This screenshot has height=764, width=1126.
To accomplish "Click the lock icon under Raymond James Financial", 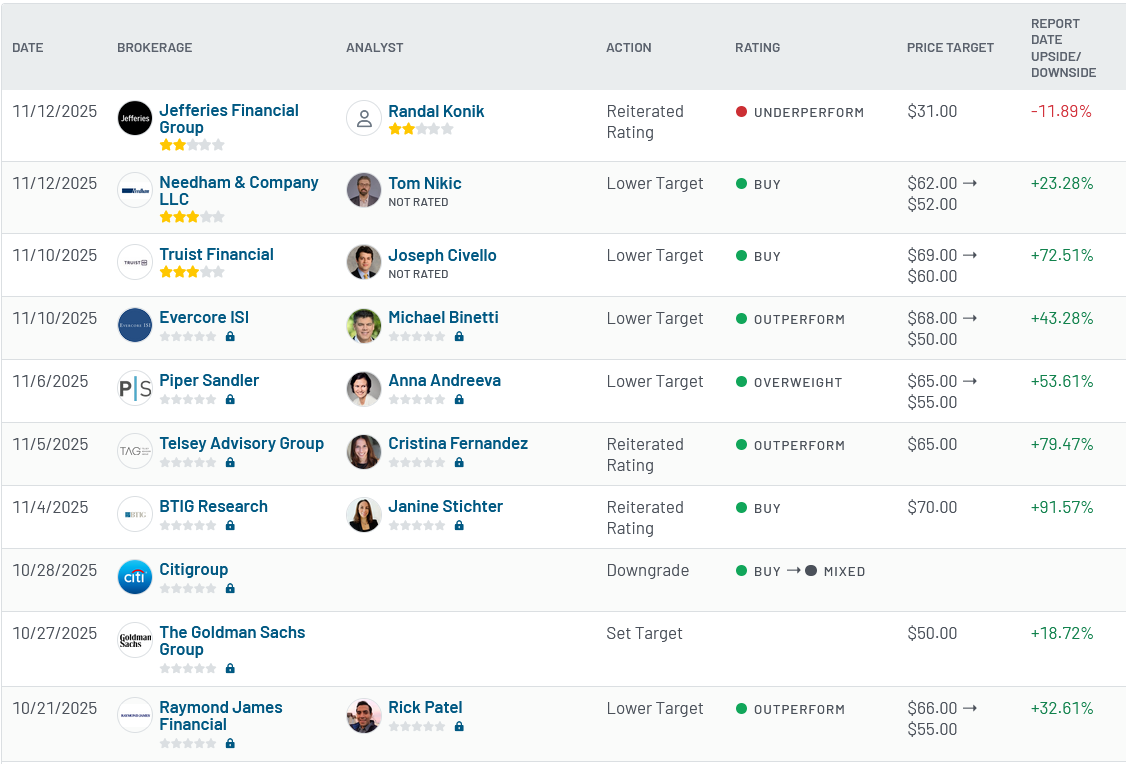I will coord(231,743).
